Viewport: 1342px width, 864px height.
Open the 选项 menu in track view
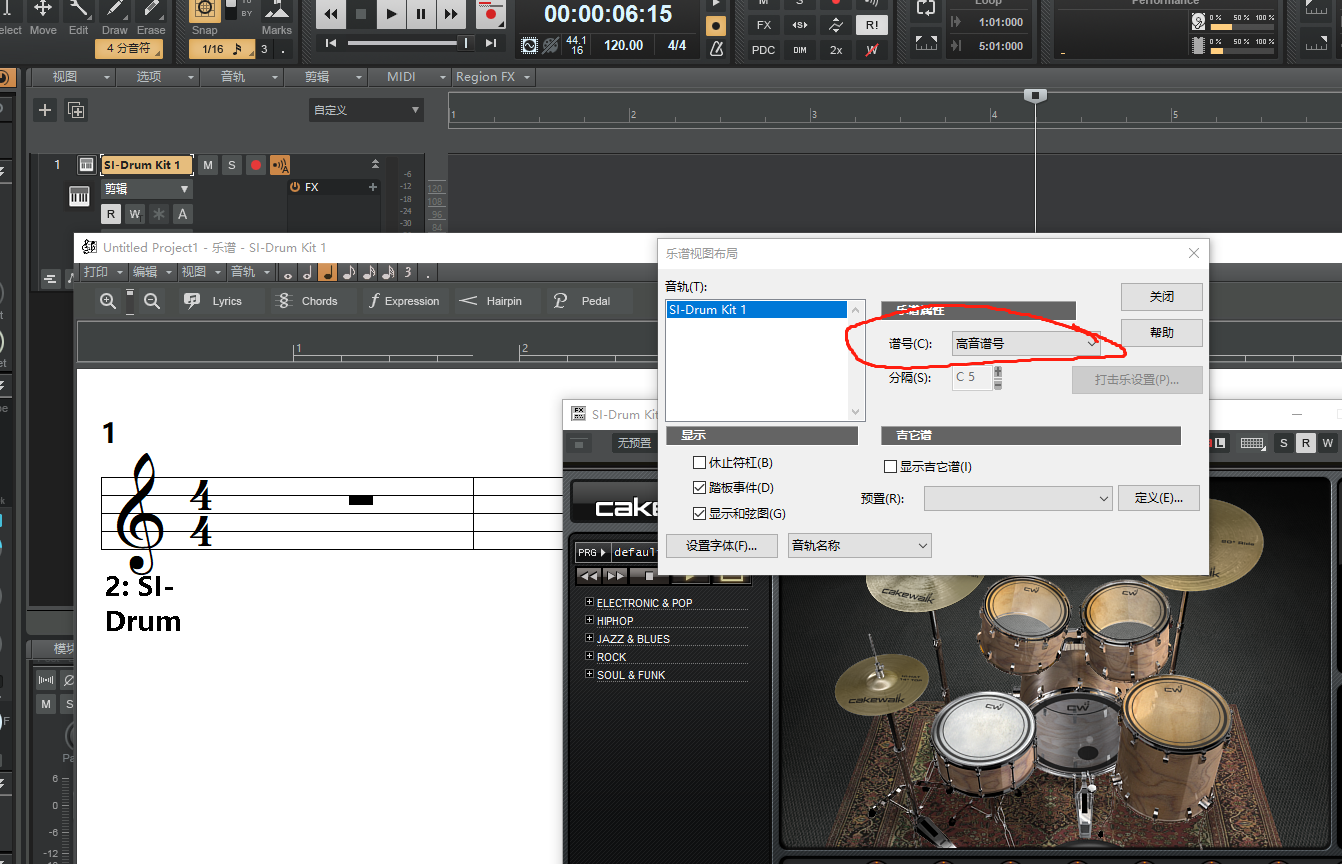click(x=158, y=77)
